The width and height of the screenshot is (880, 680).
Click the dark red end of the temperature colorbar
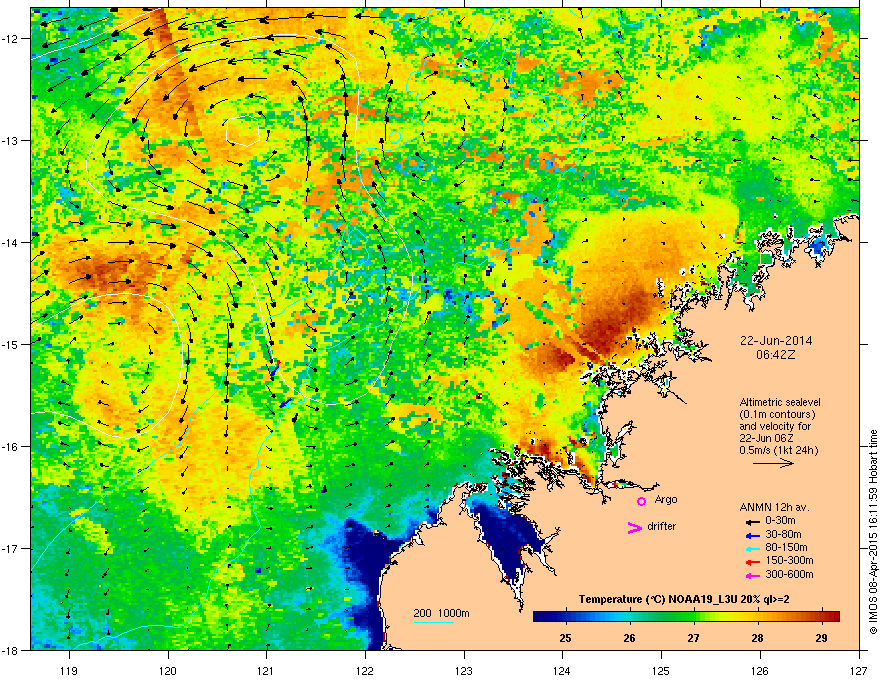tap(833, 616)
